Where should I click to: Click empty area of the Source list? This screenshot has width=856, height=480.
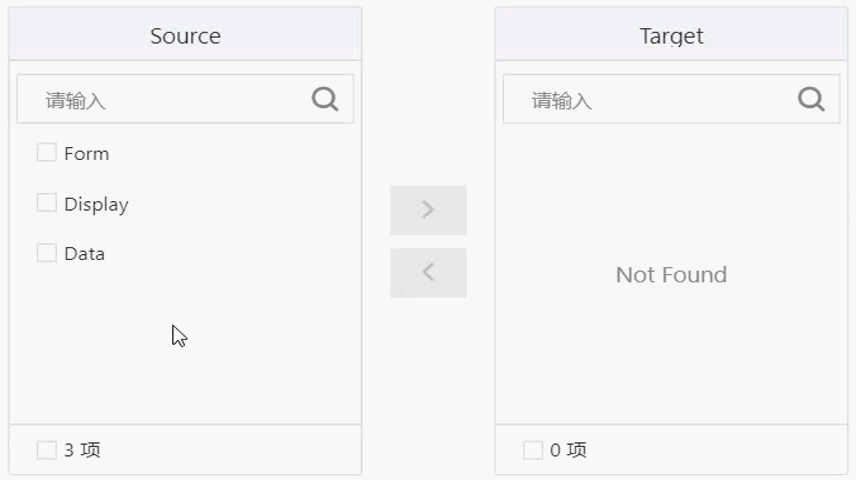[x=185, y=349]
